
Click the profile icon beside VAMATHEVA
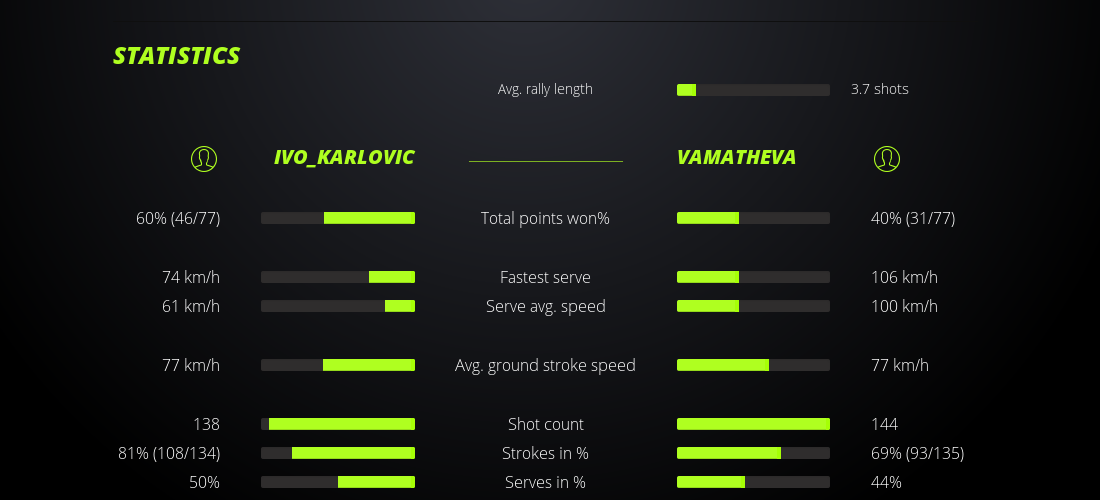click(x=887, y=158)
